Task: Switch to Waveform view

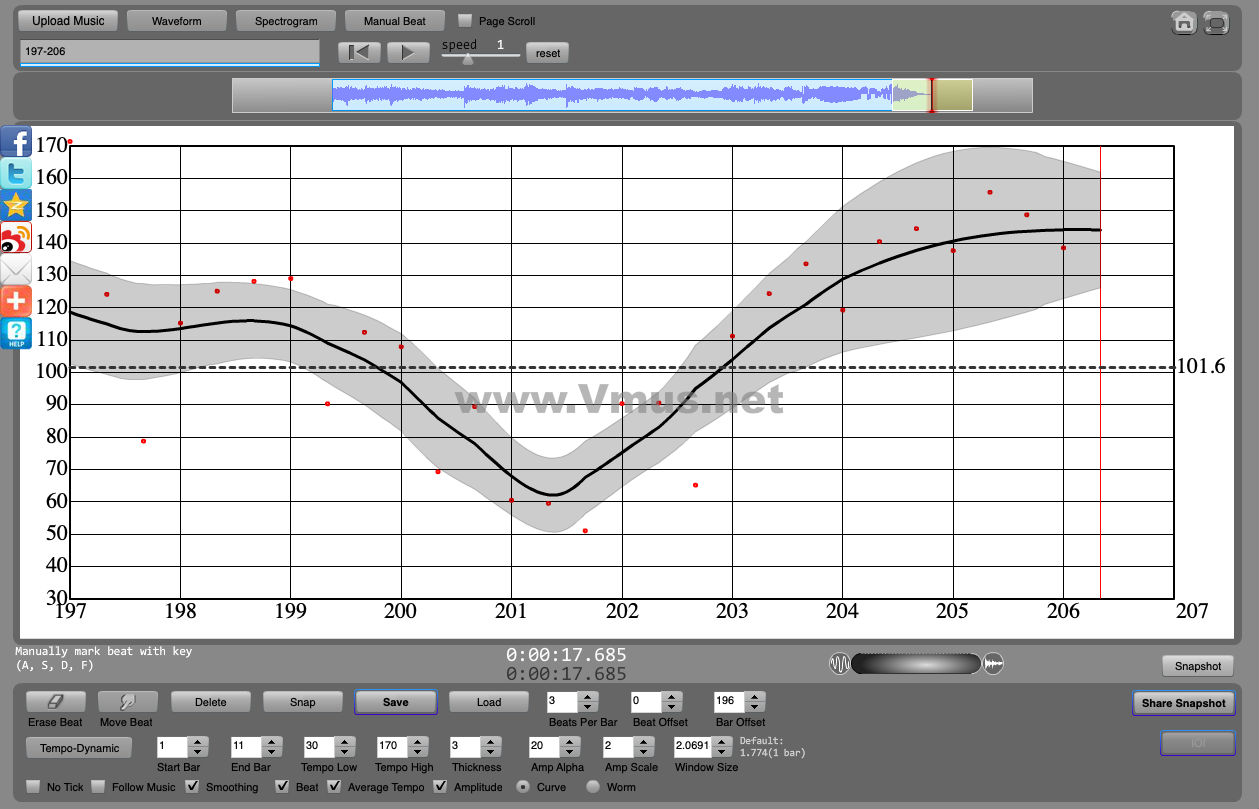Action: [177, 20]
